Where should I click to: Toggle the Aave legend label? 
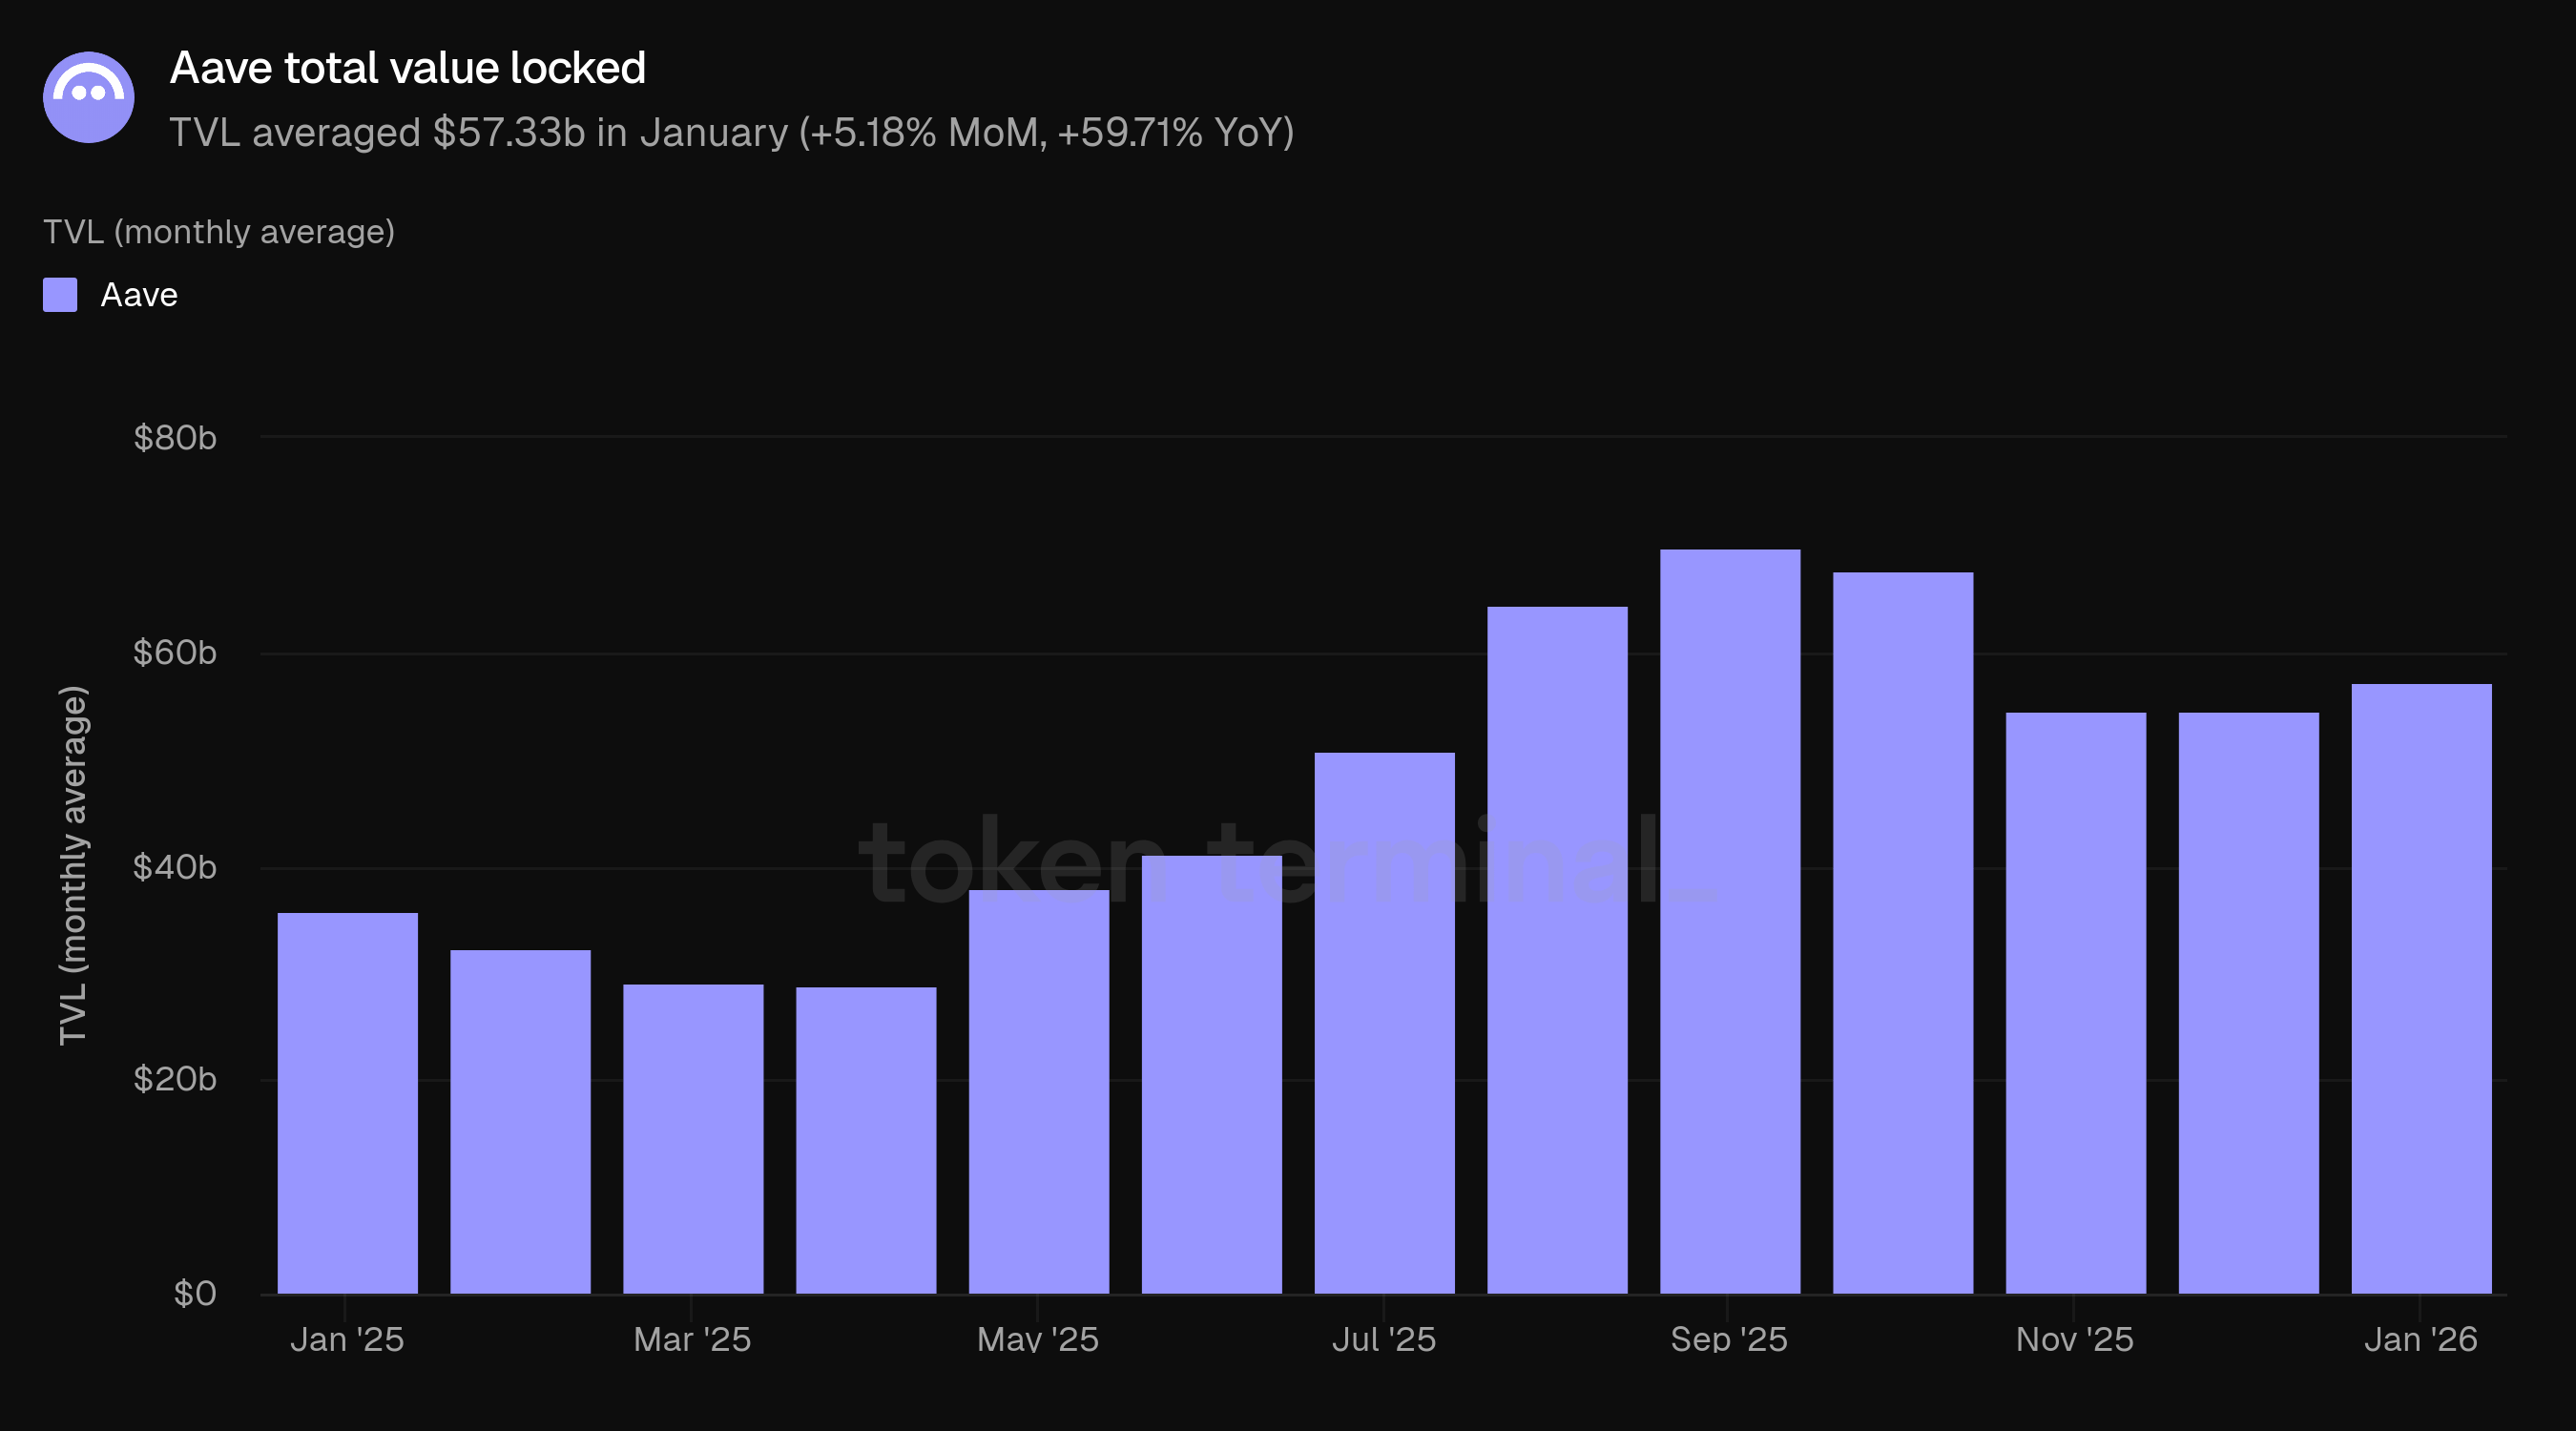(x=139, y=295)
